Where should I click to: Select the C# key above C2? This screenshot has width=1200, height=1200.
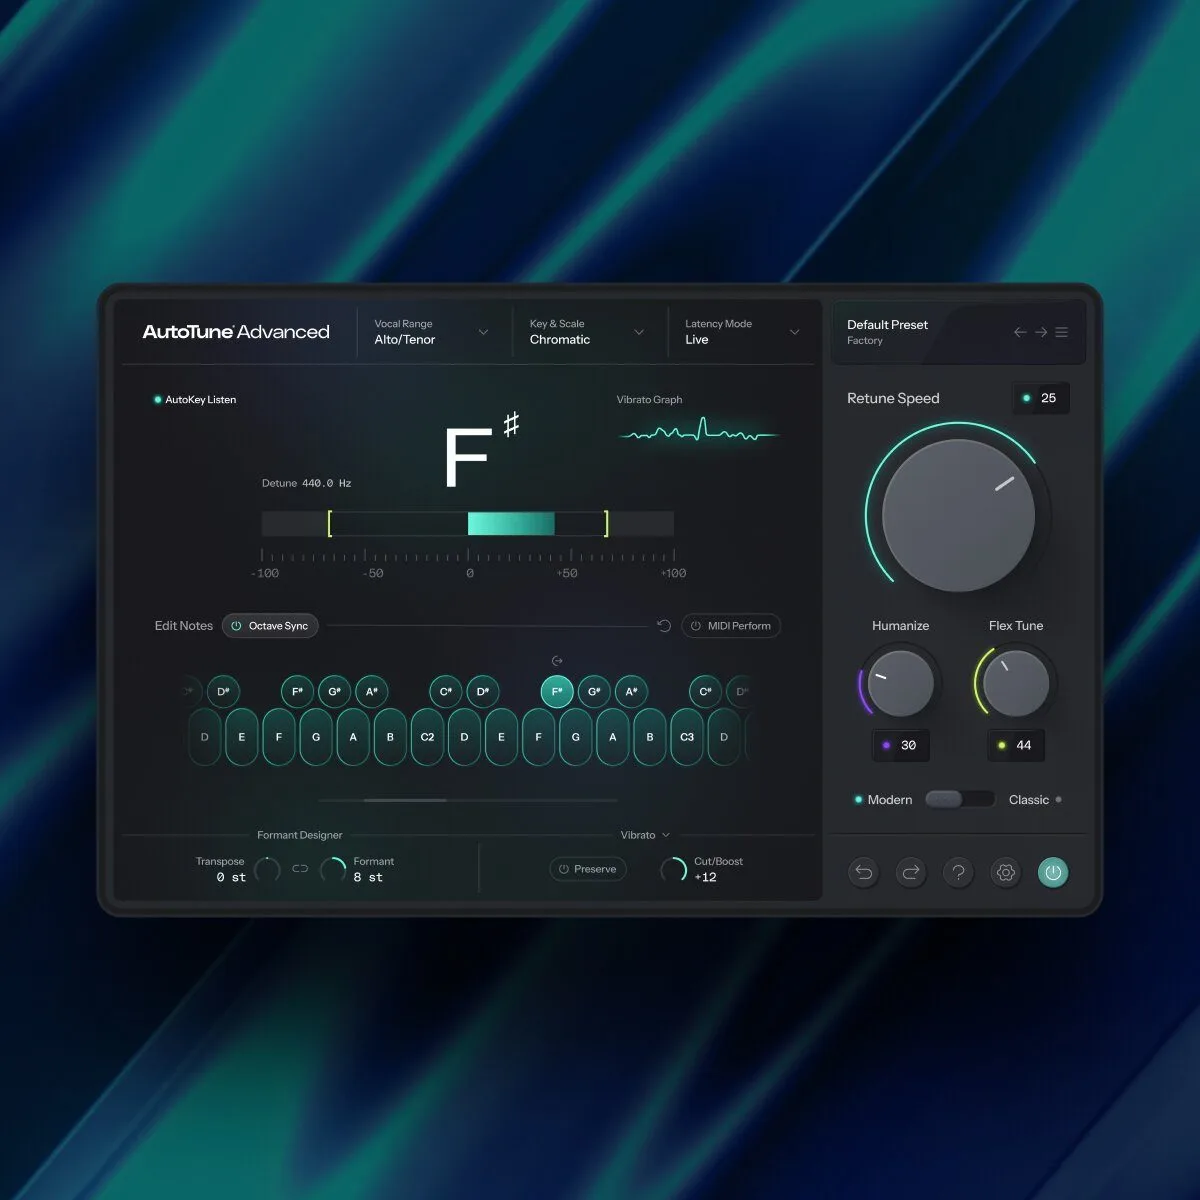pos(446,691)
